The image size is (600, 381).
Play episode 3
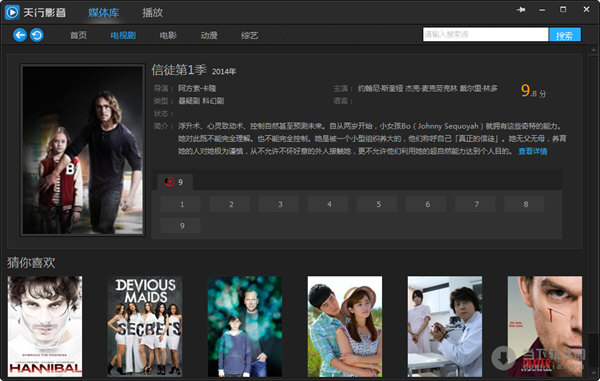coord(280,204)
